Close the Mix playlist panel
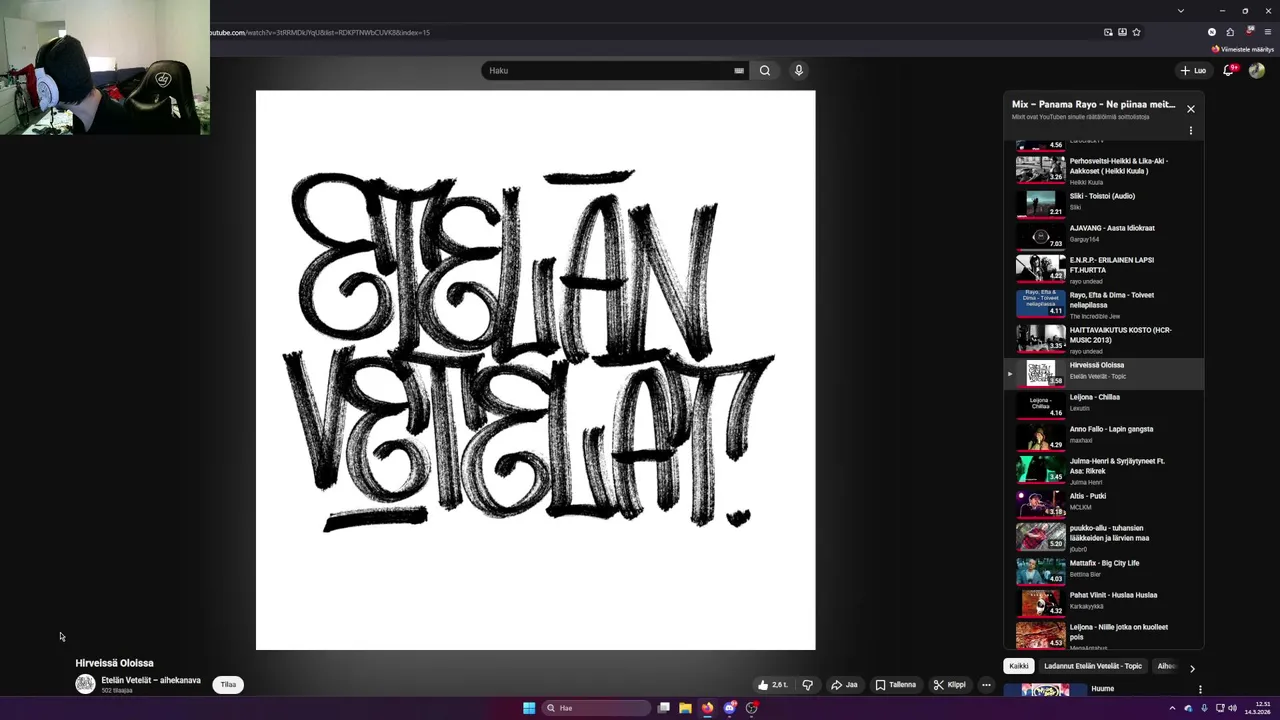Screen dimensions: 1280x720 click(x=1190, y=109)
